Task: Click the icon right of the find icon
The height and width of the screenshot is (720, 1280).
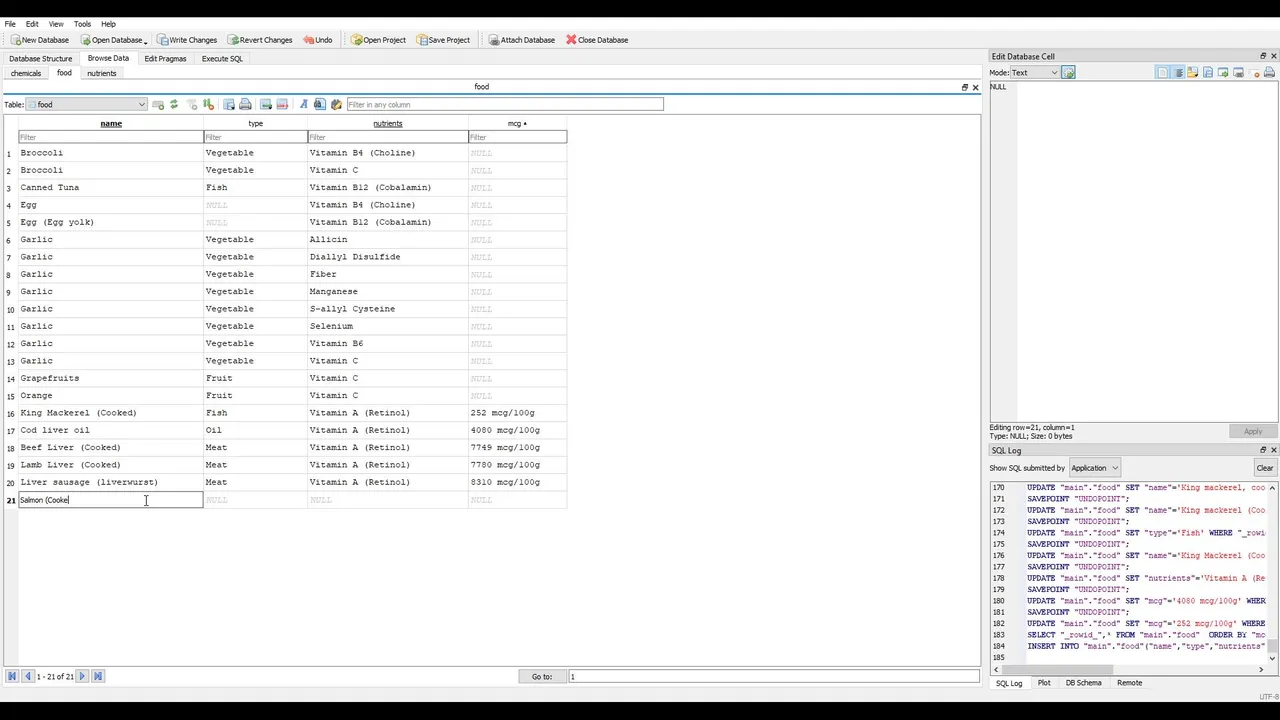Action: coord(336,104)
